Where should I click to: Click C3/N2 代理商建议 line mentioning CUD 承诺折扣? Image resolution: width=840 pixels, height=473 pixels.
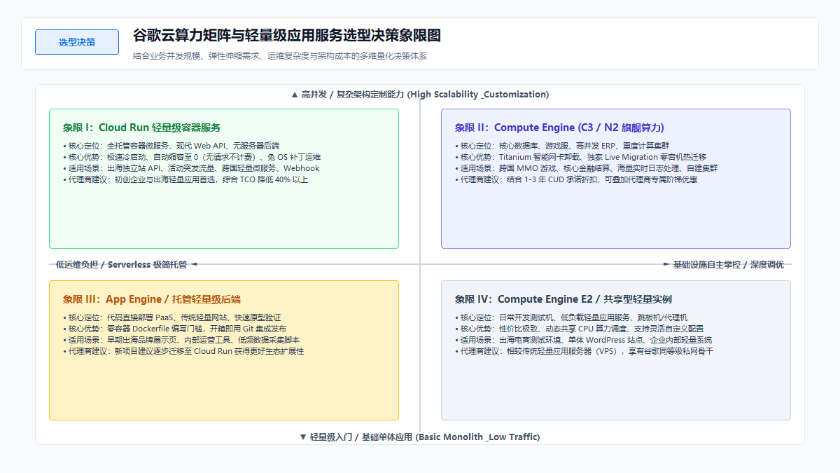[x=576, y=179]
